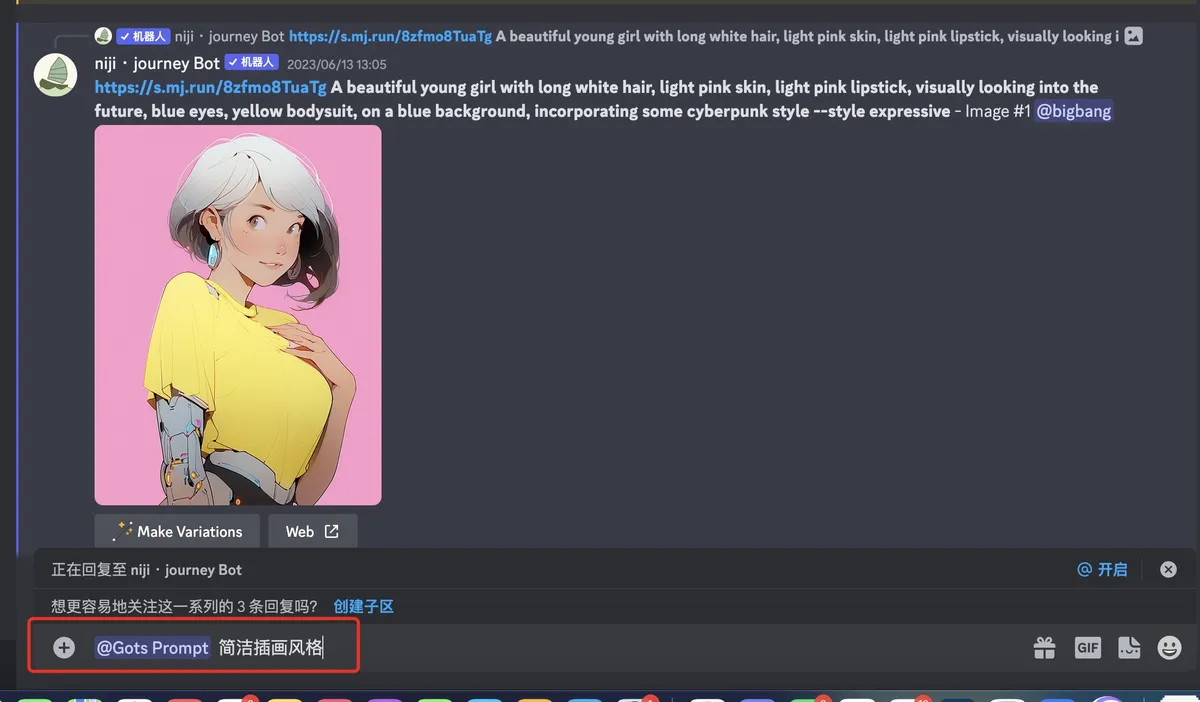Click the niji・journey Bot username in message header

157,63
